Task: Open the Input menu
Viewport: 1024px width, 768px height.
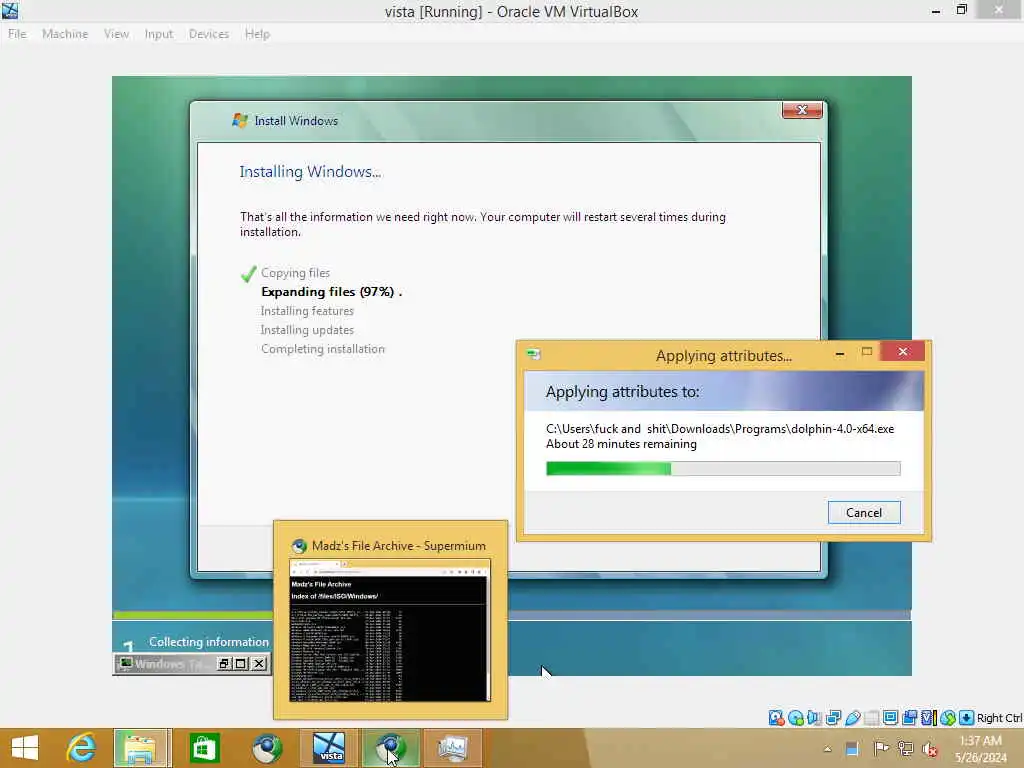Action: tap(159, 34)
